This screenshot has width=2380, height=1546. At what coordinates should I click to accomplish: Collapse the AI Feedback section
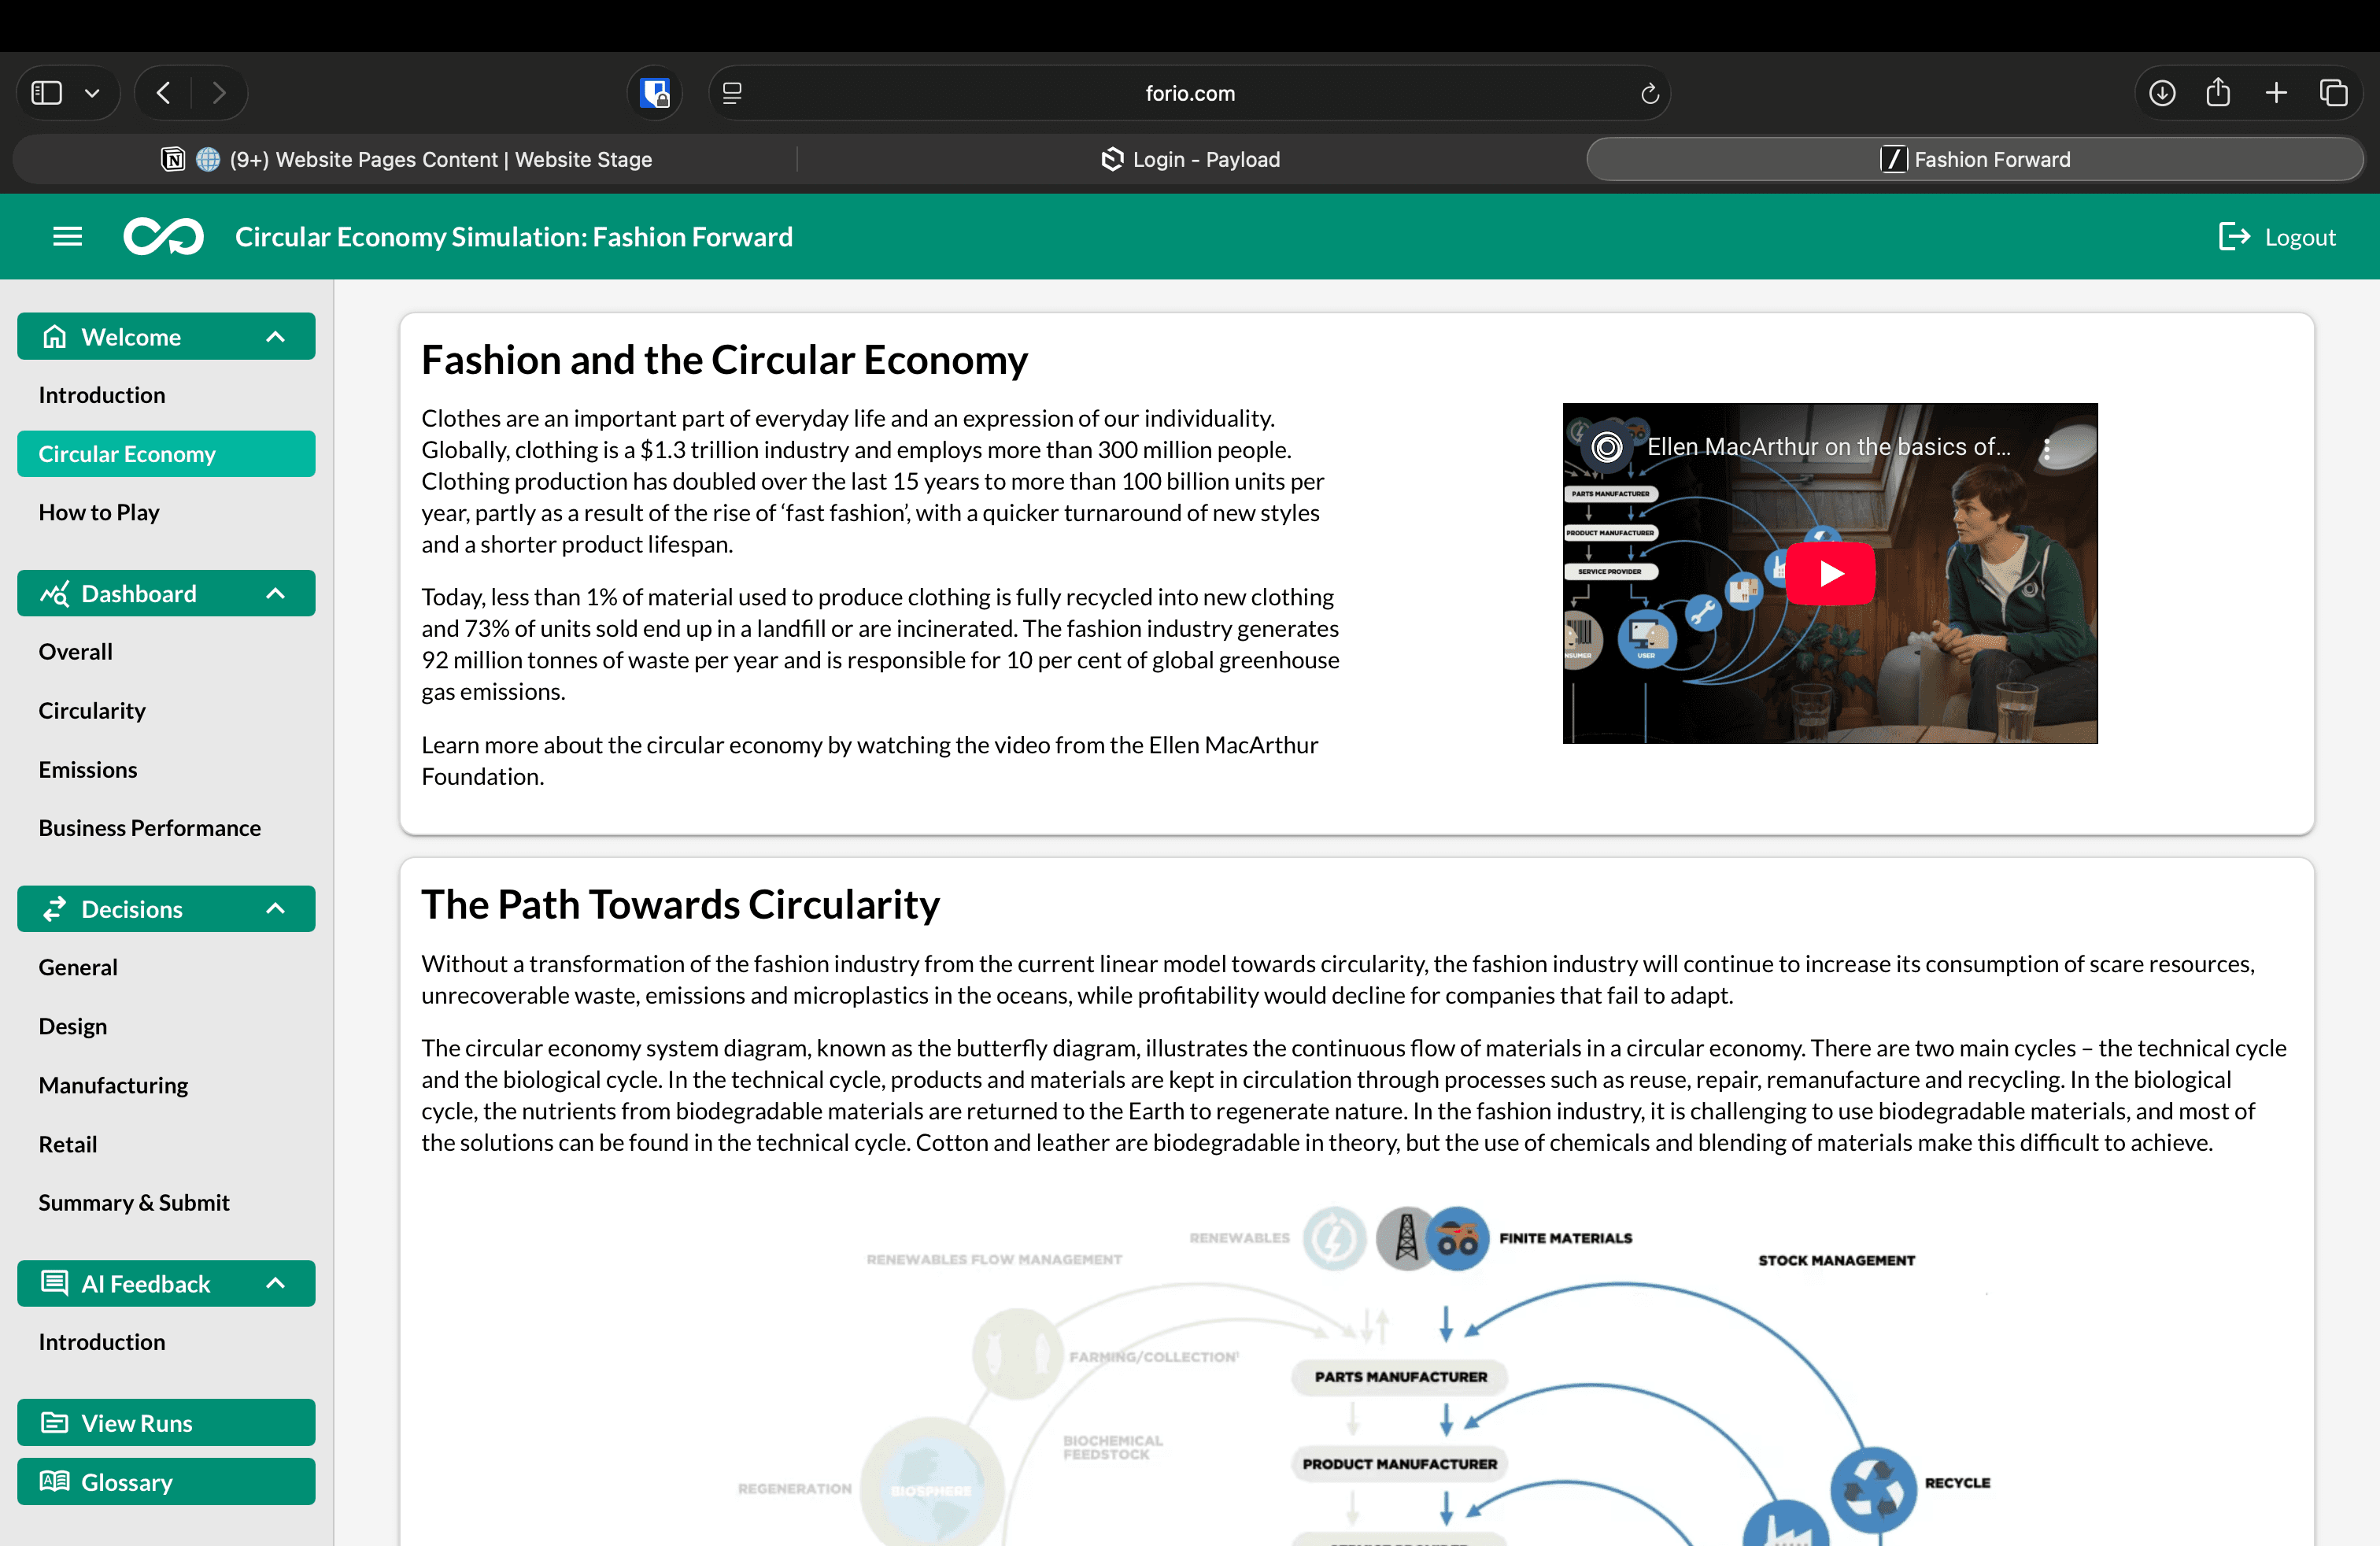pos(276,1283)
